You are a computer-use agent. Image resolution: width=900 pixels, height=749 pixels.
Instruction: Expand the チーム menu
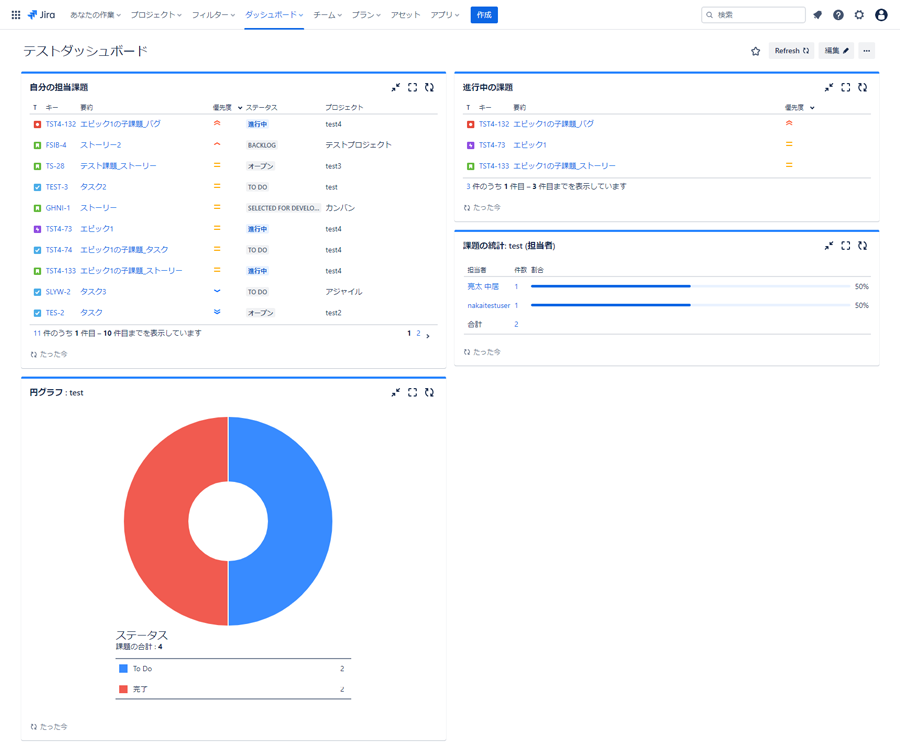click(x=328, y=15)
